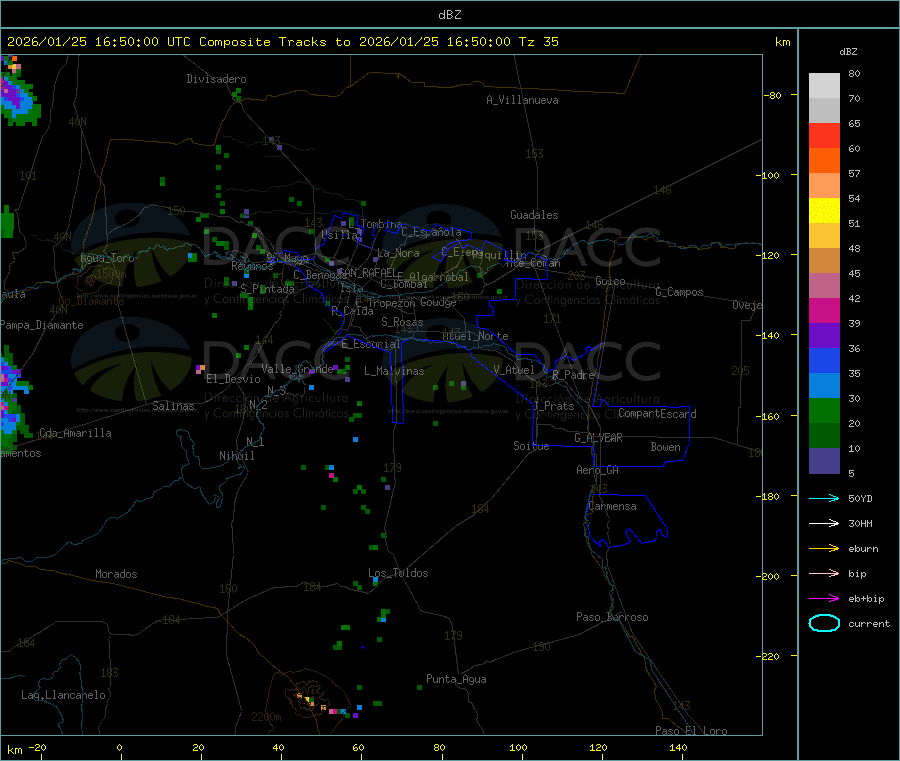900x761 pixels.
Task: Click the L_Malvinas location label
Action: 394,371
